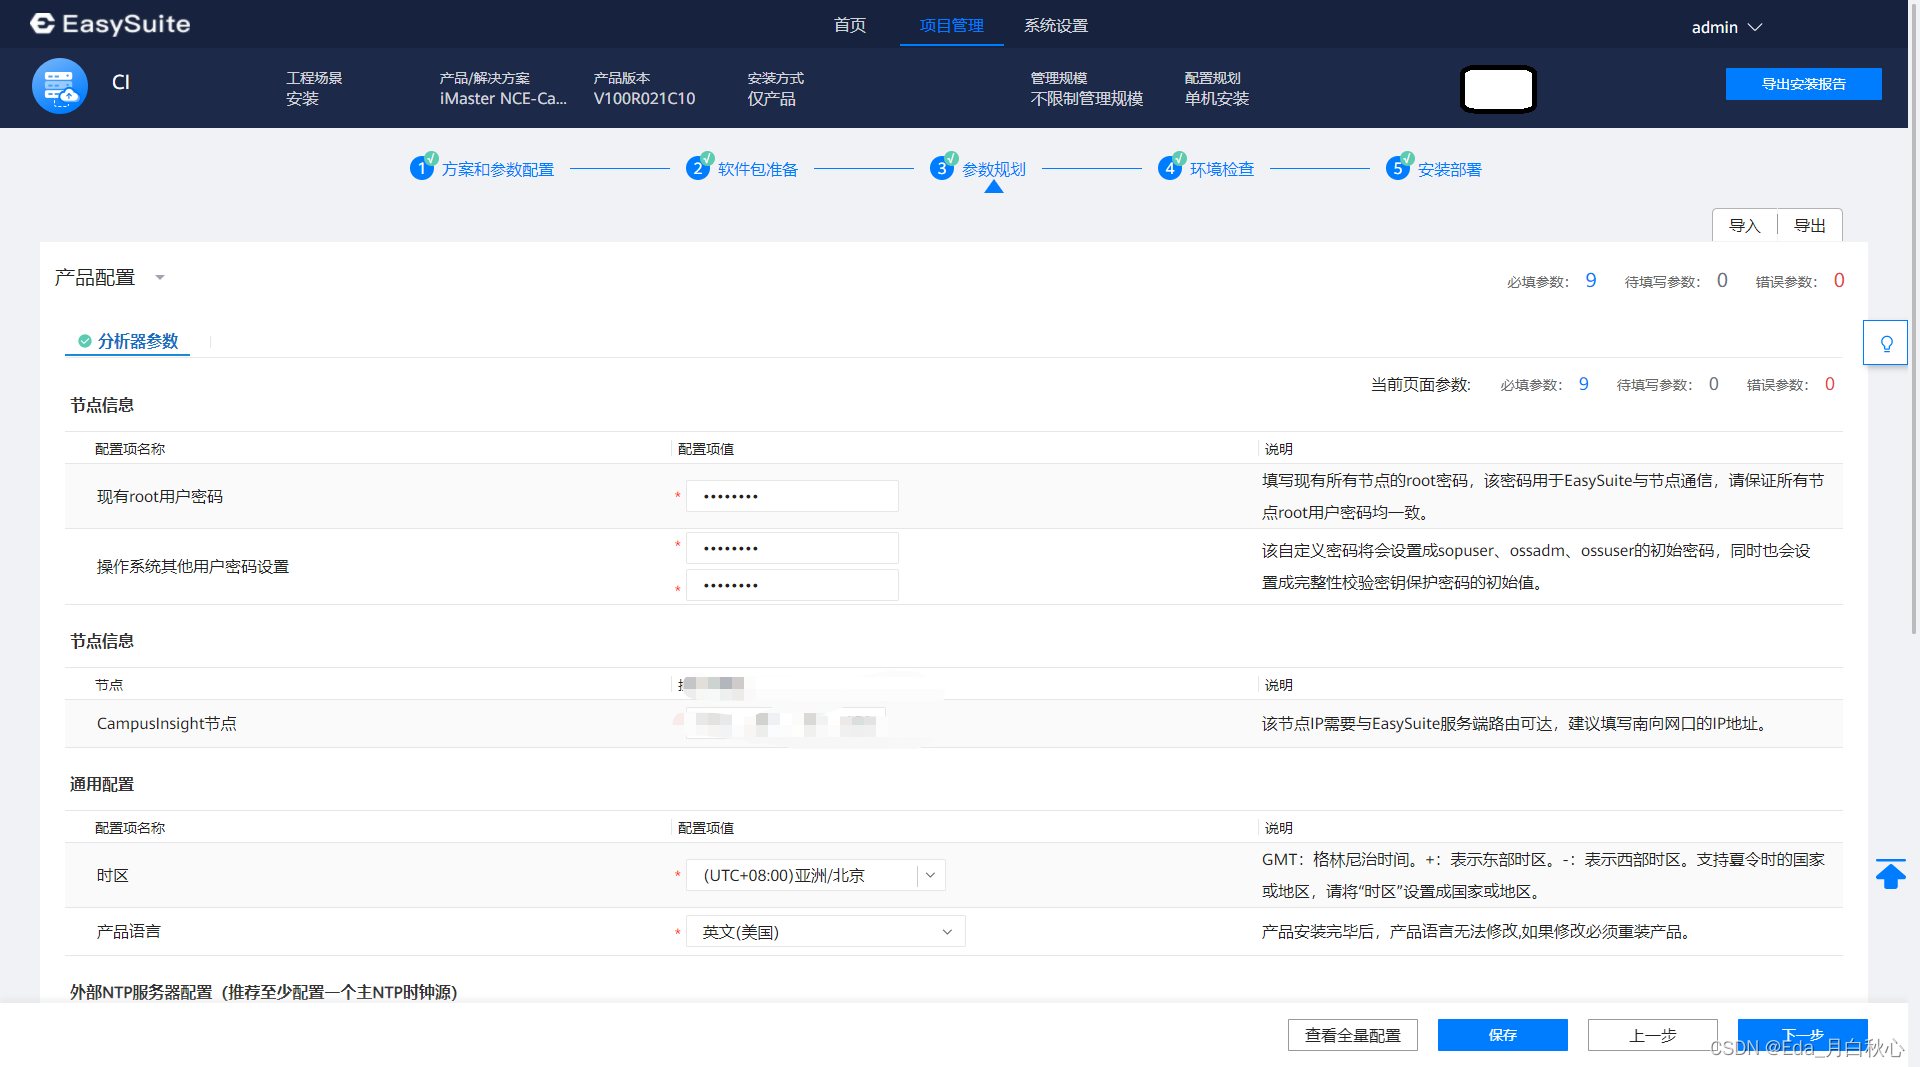Open 项目管理 menu
1920x1067 pixels.
click(x=952, y=25)
